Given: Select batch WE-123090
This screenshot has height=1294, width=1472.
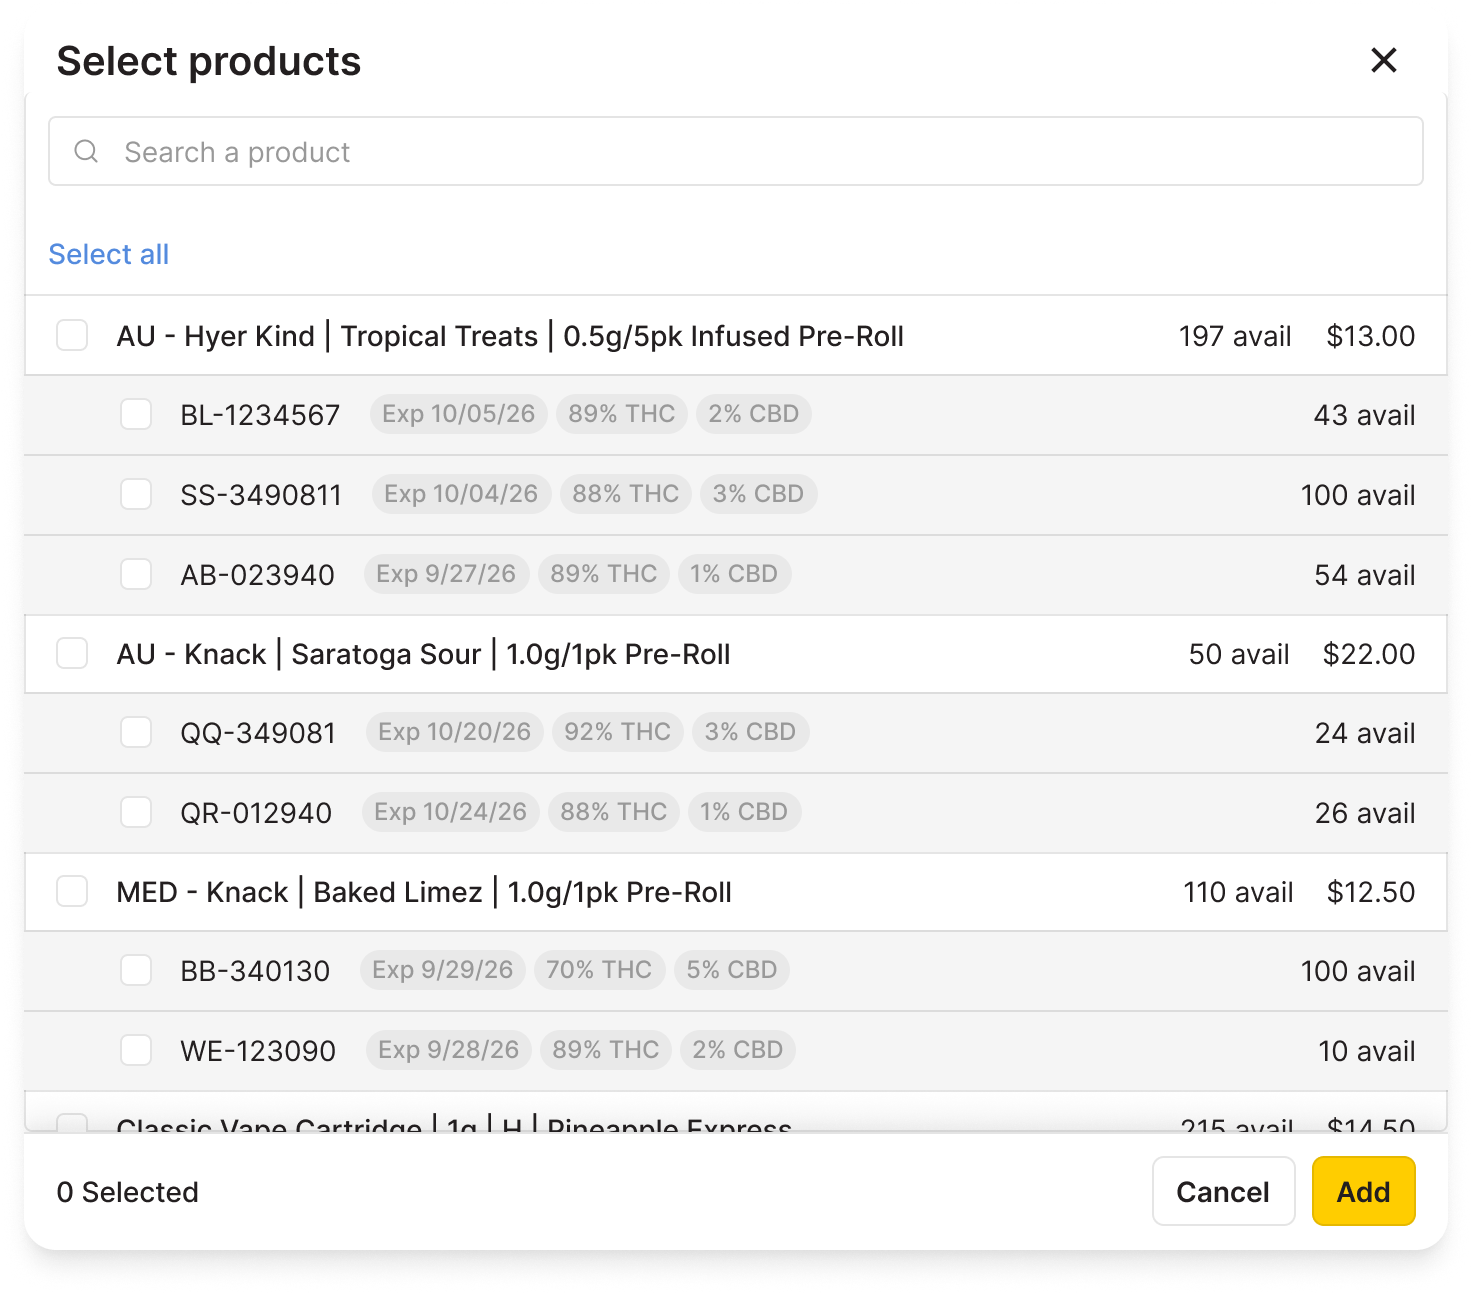Looking at the screenshot, I should 136,1050.
